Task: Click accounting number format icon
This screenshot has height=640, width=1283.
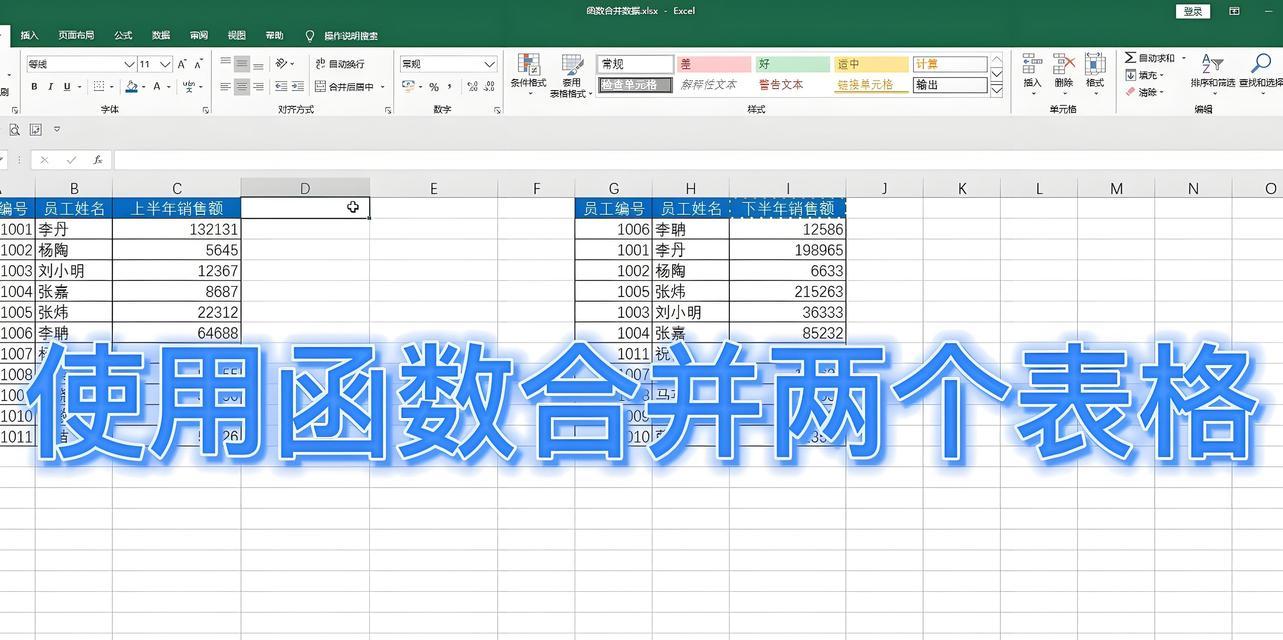Action: coord(407,87)
